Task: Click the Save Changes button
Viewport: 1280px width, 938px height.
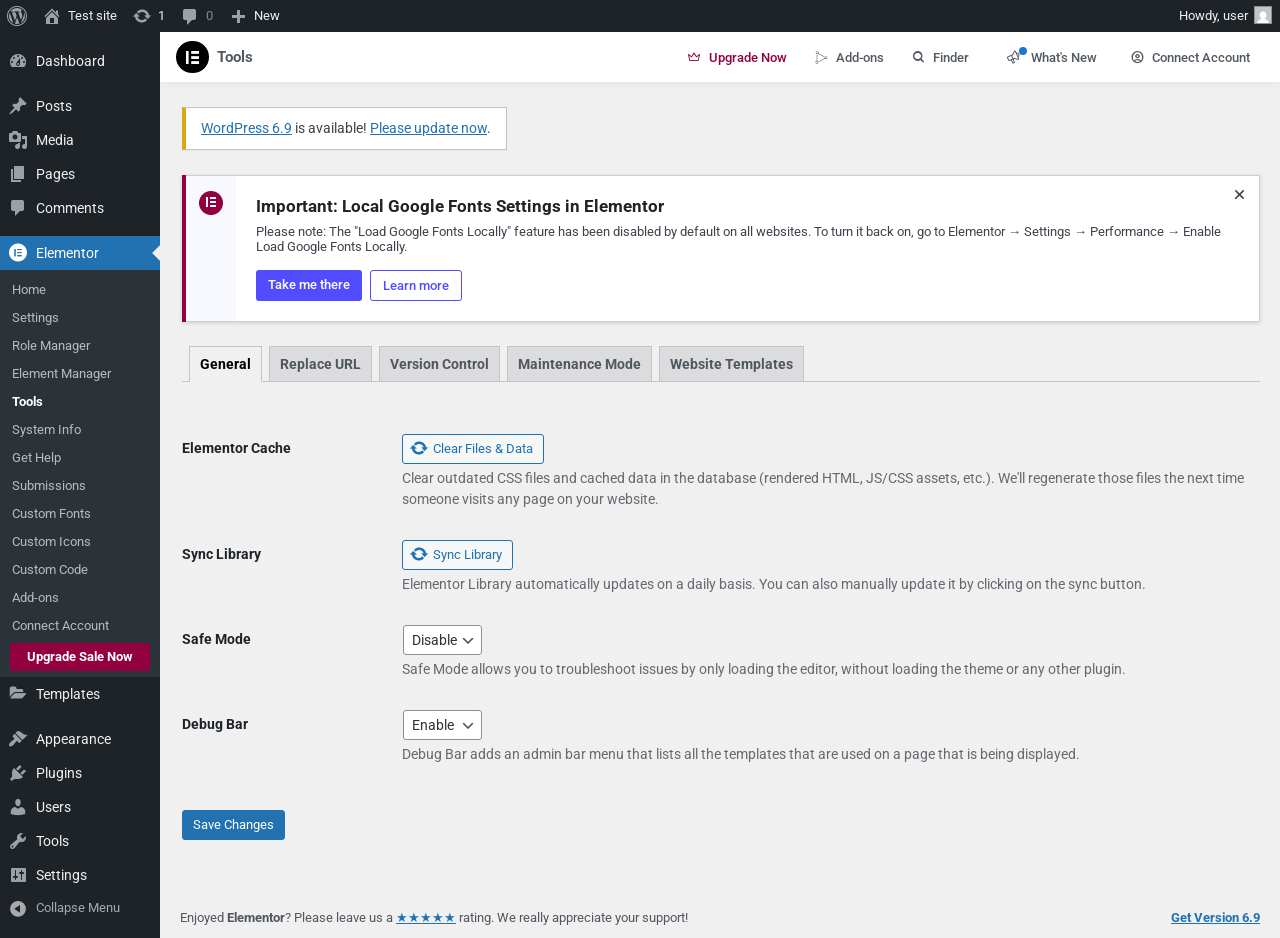Action: (233, 825)
